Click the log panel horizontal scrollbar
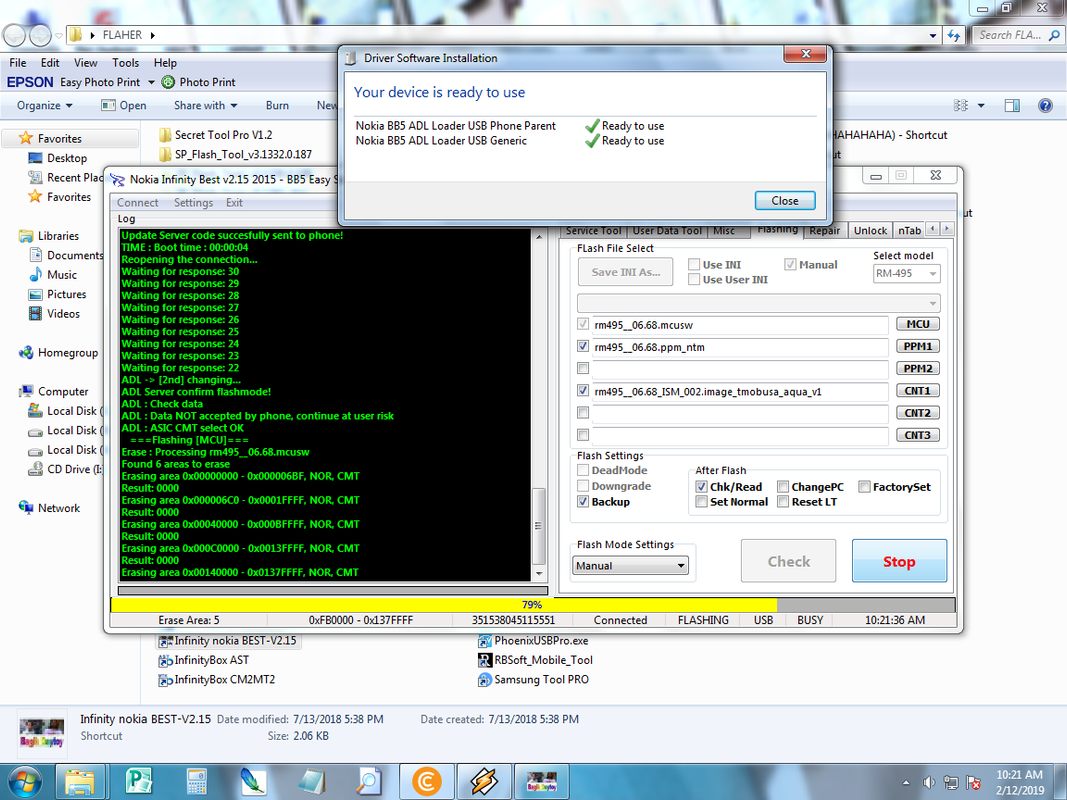 pyautogui.click(x=333, y=590)
